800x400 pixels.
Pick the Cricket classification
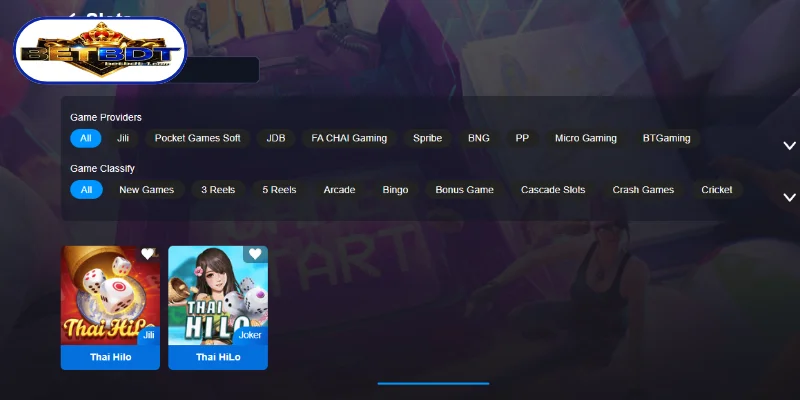pos(717,190)
